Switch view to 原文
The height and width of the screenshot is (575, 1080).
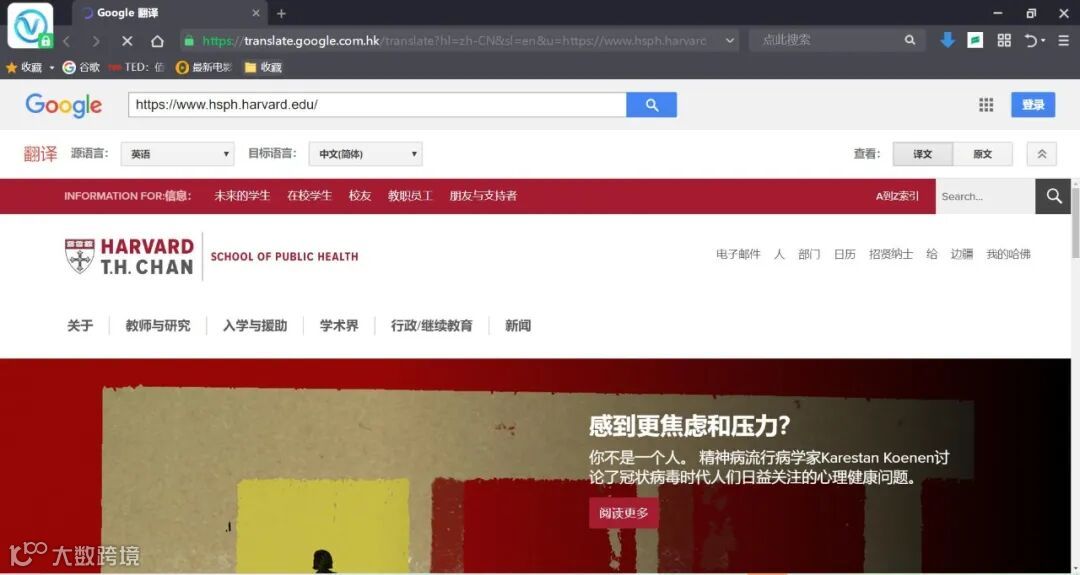pyautogui.click(x=983, y=154)
